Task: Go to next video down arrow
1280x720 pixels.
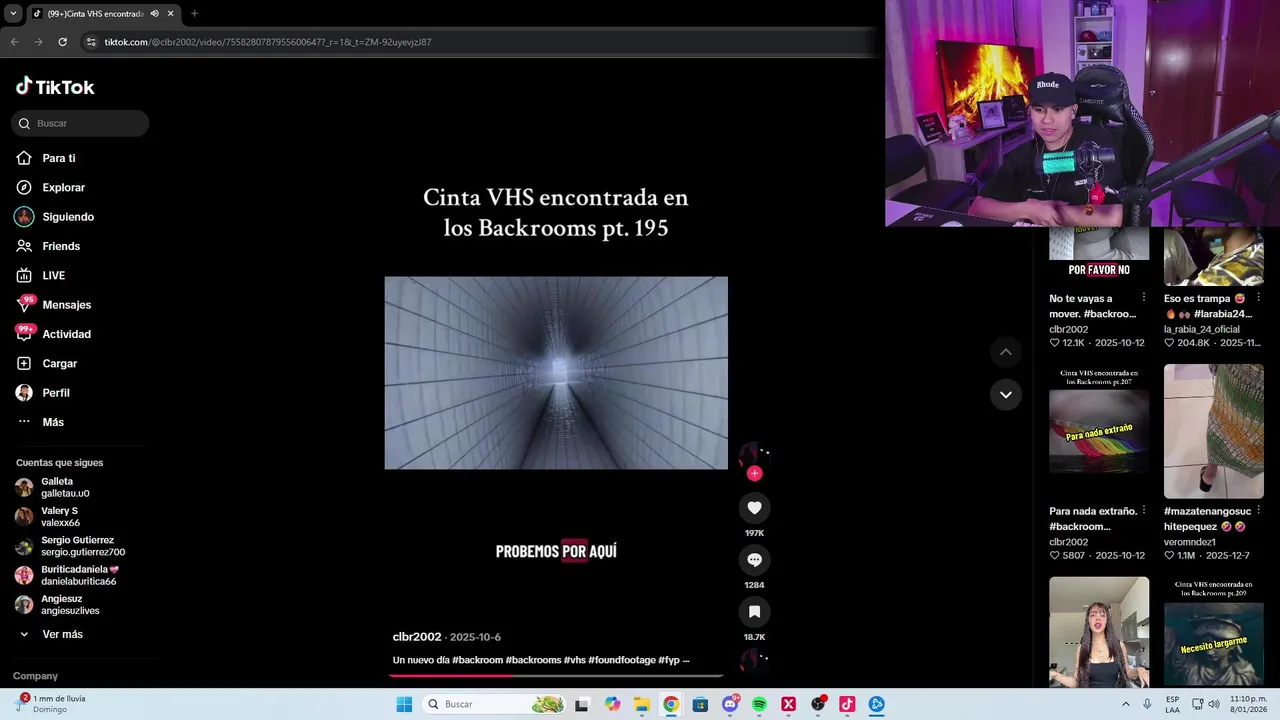Action: (1006, 394)
